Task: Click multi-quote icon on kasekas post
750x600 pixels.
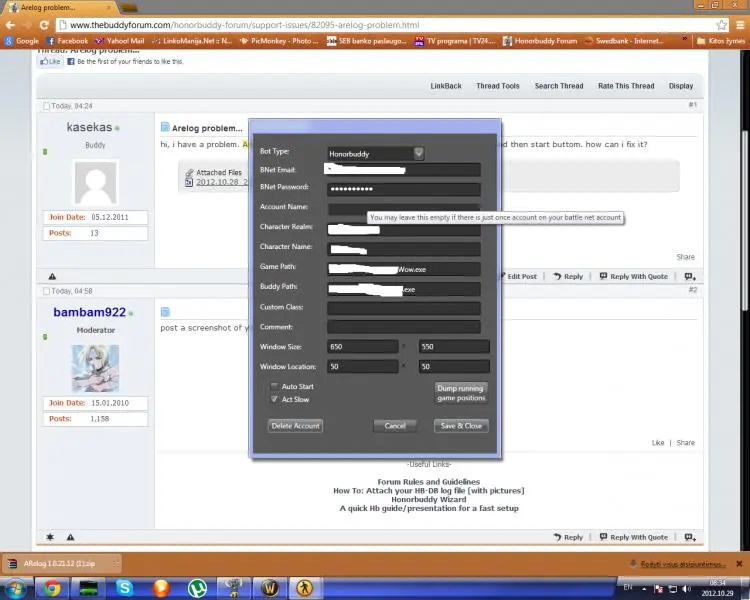Action: pos(690,277)
